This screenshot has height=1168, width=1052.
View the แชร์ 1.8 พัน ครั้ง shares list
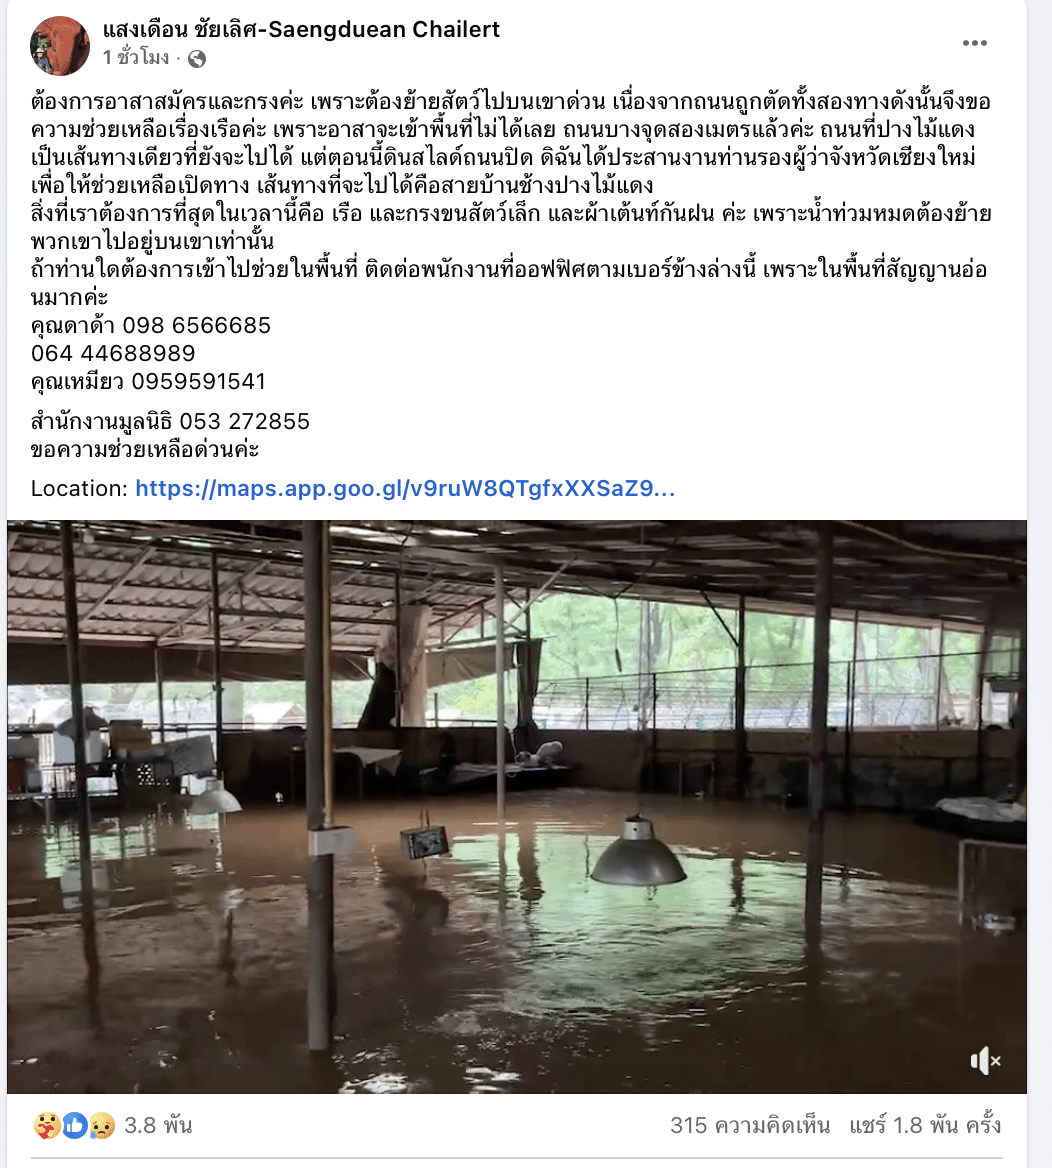(x=925, y=1125)
